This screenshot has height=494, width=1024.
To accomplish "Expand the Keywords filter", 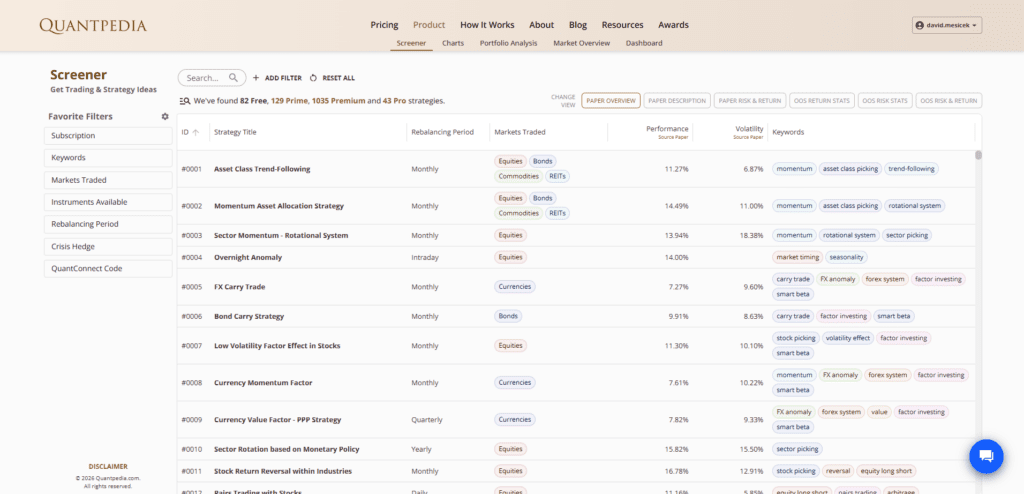I will [108, 157].
